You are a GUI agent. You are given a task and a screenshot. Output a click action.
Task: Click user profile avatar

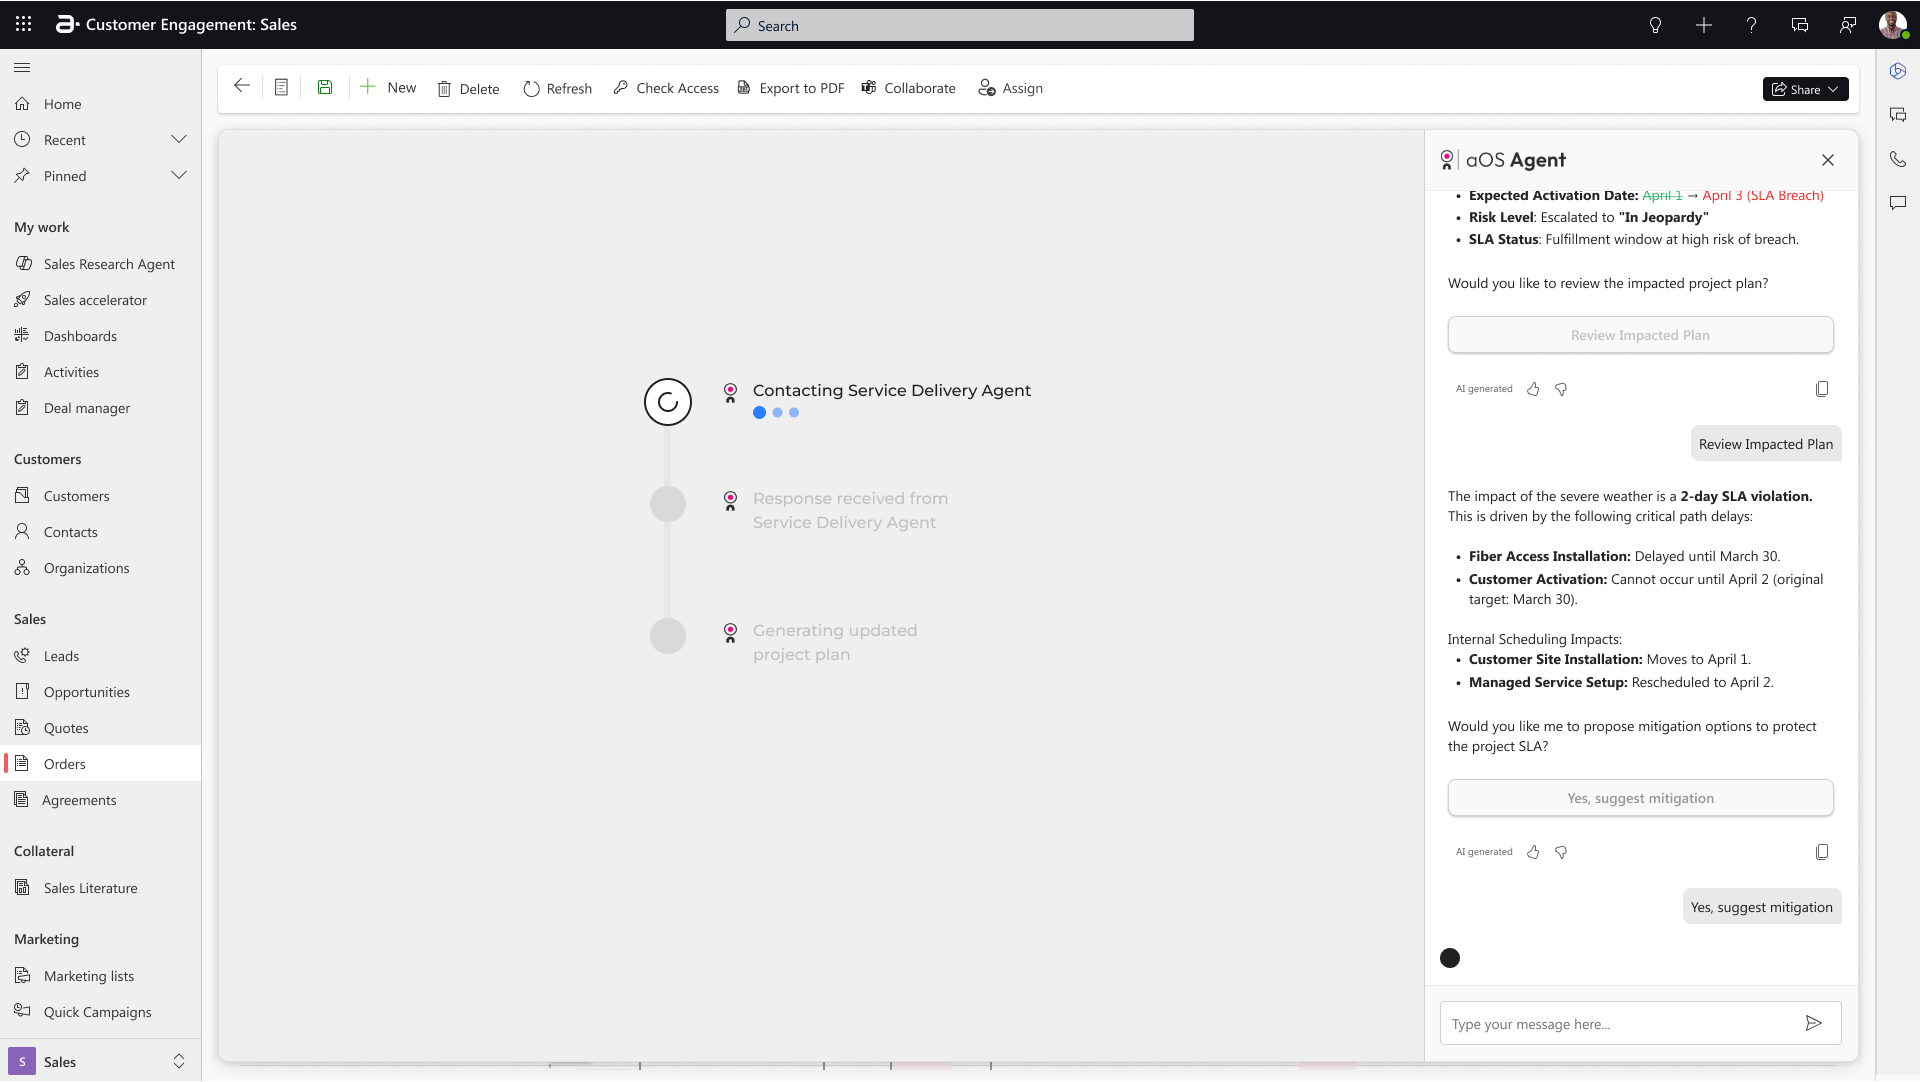click(x=1893, y=25)
